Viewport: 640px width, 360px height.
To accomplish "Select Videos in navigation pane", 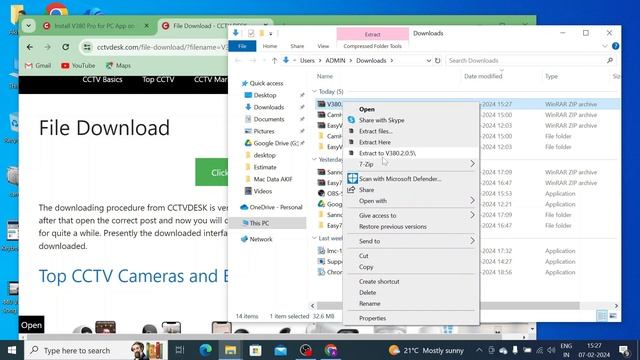I will click(262, 191).
